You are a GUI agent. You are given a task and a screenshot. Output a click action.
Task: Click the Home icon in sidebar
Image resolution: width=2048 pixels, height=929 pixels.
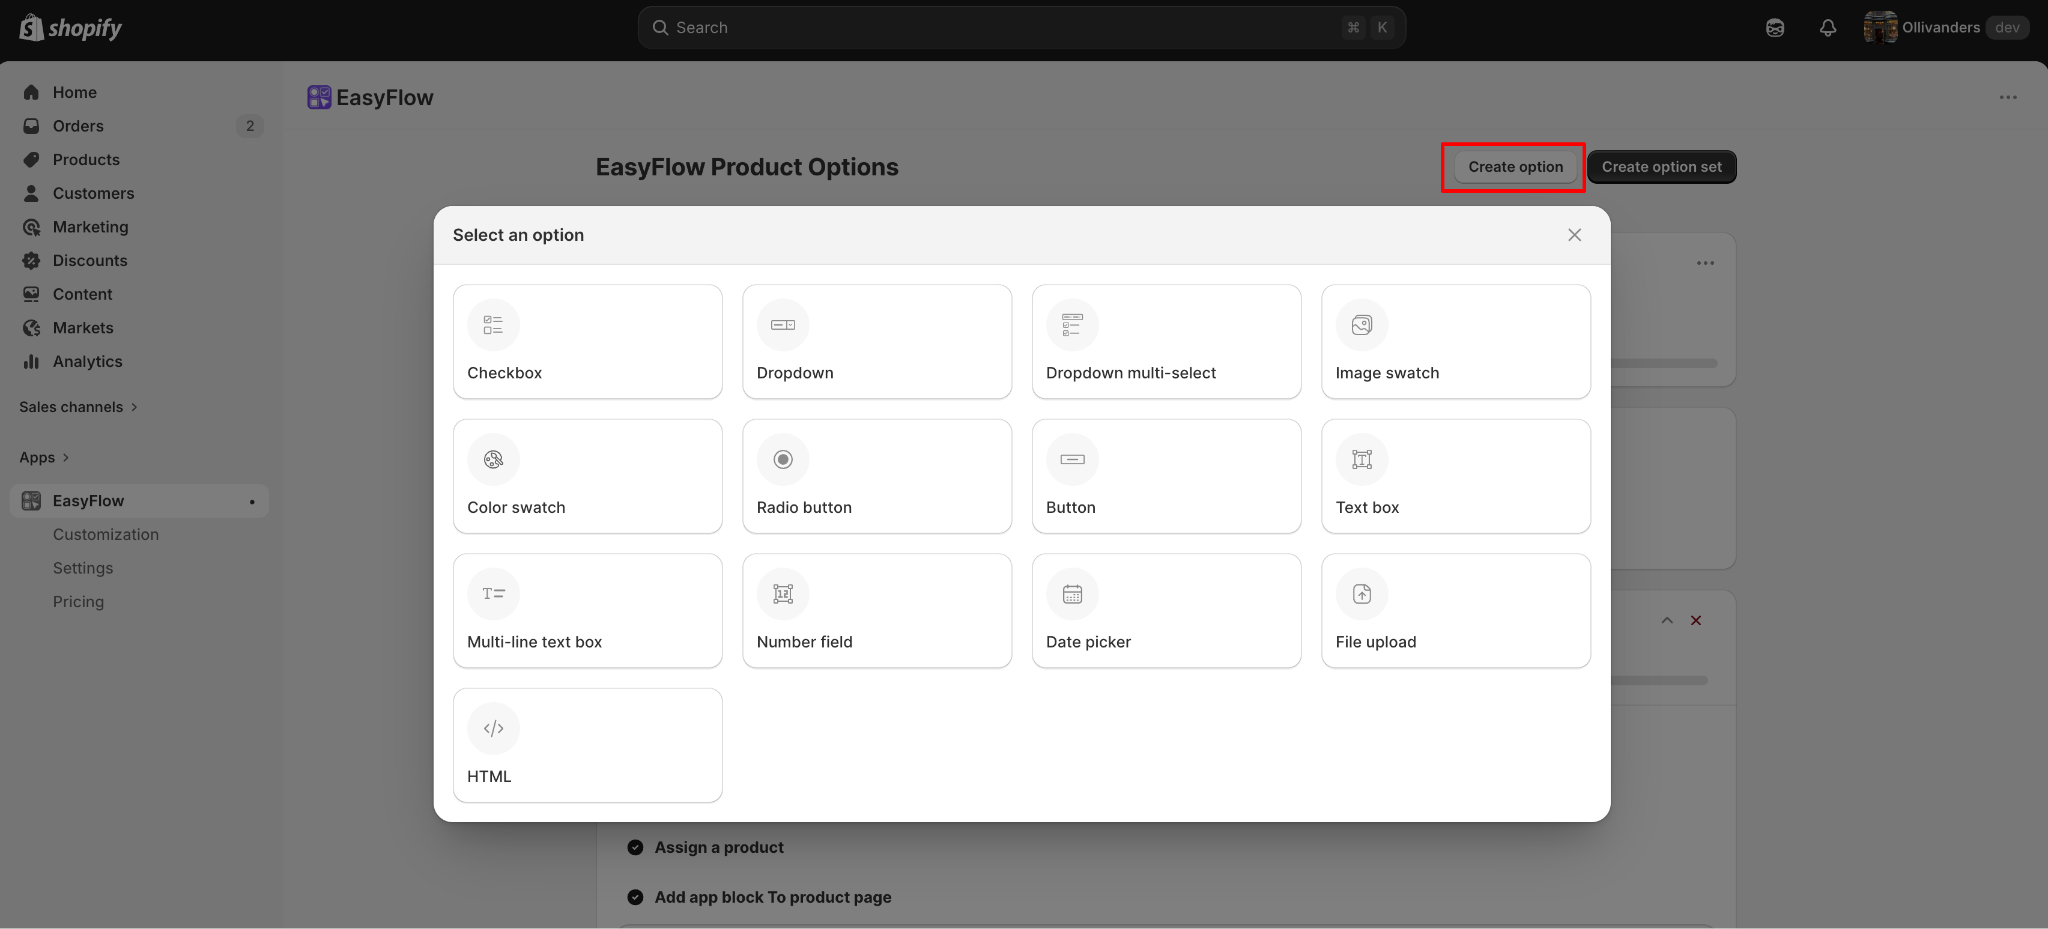tap(32, 92)
